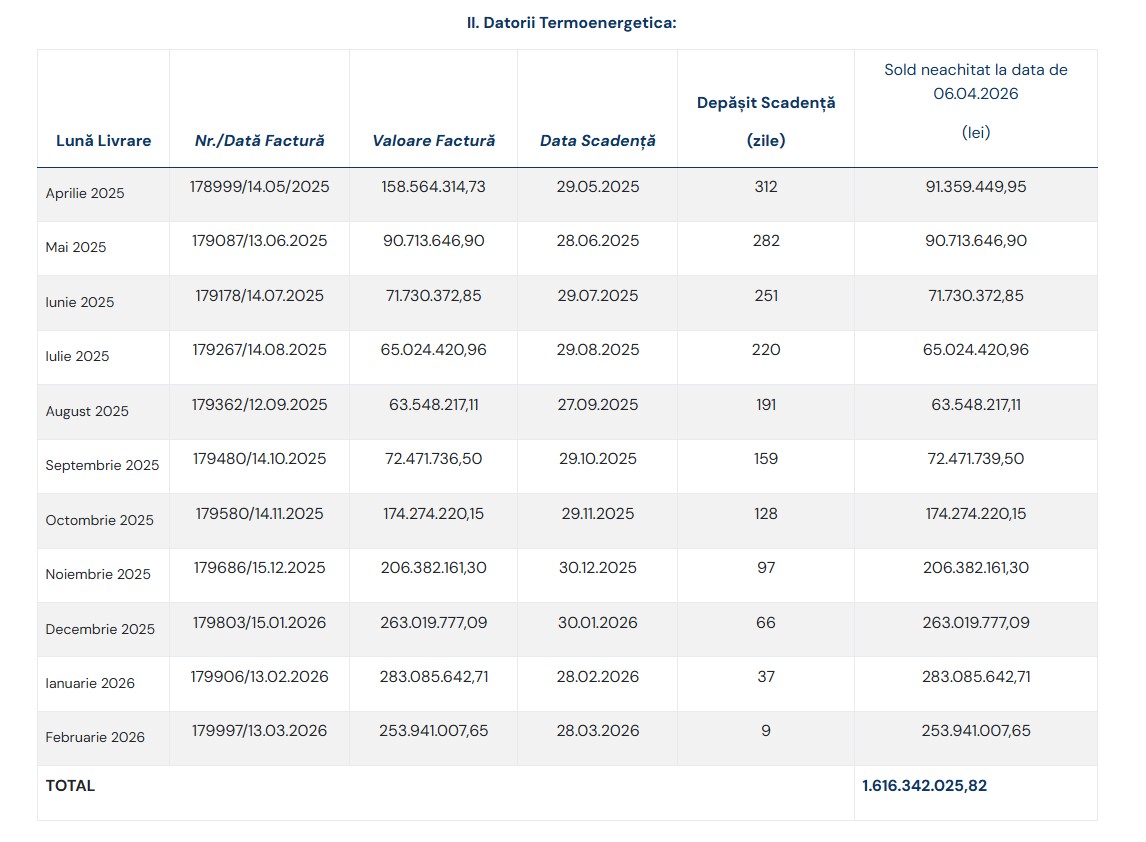Select the 'Lună Livrare' column header

click(104, 141)
